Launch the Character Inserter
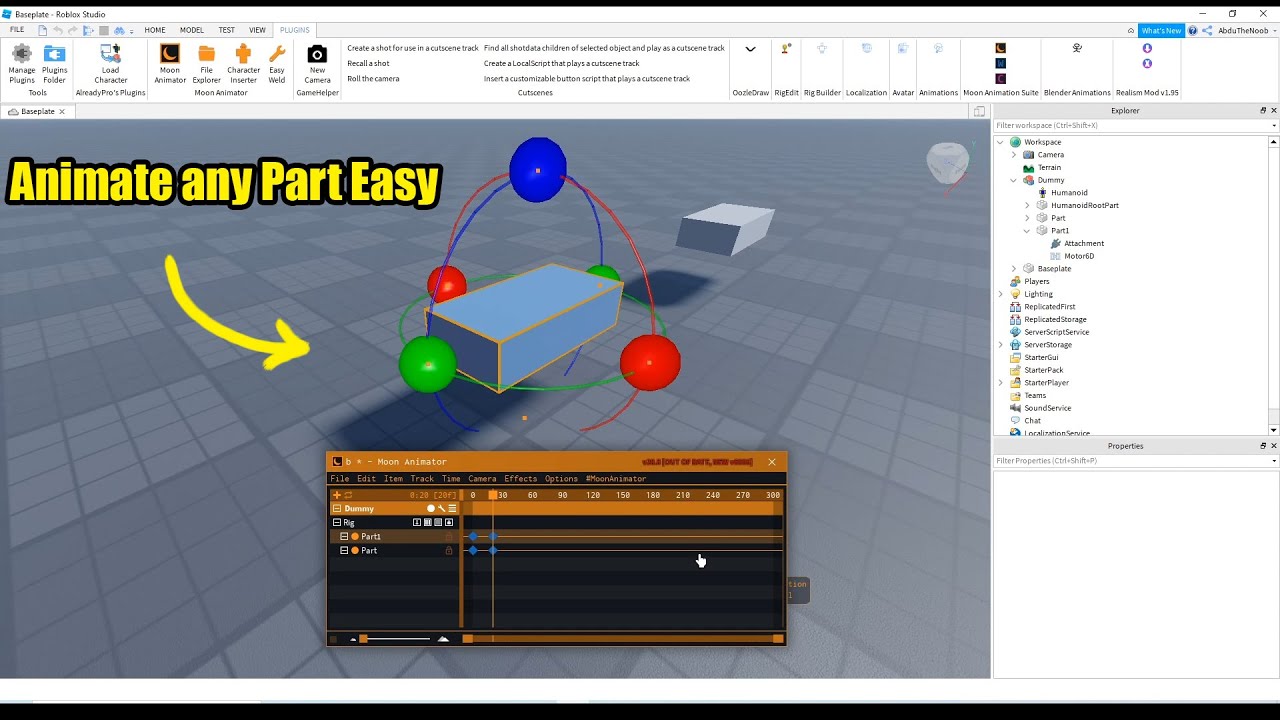This screenshot has height=720, width=1280. pyautogui.click(x=243, y=64)
